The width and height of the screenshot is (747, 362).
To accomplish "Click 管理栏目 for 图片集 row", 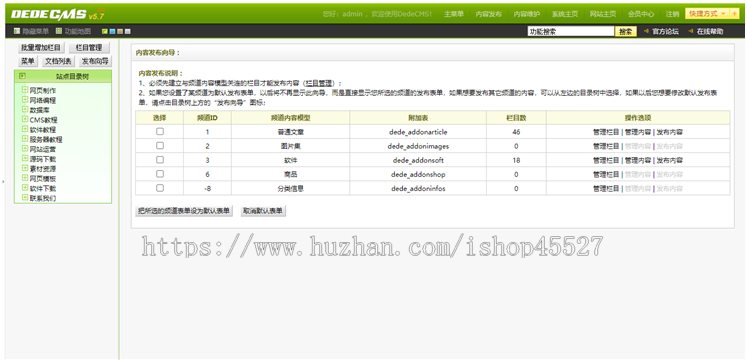I will click(606, 146).
